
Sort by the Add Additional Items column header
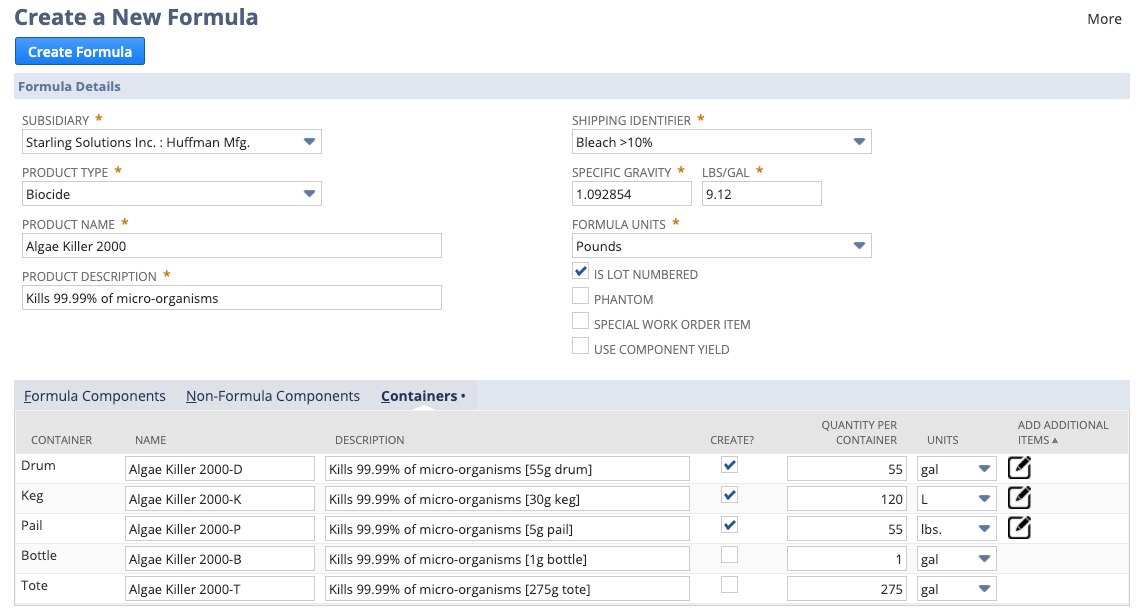[1062, 432]
